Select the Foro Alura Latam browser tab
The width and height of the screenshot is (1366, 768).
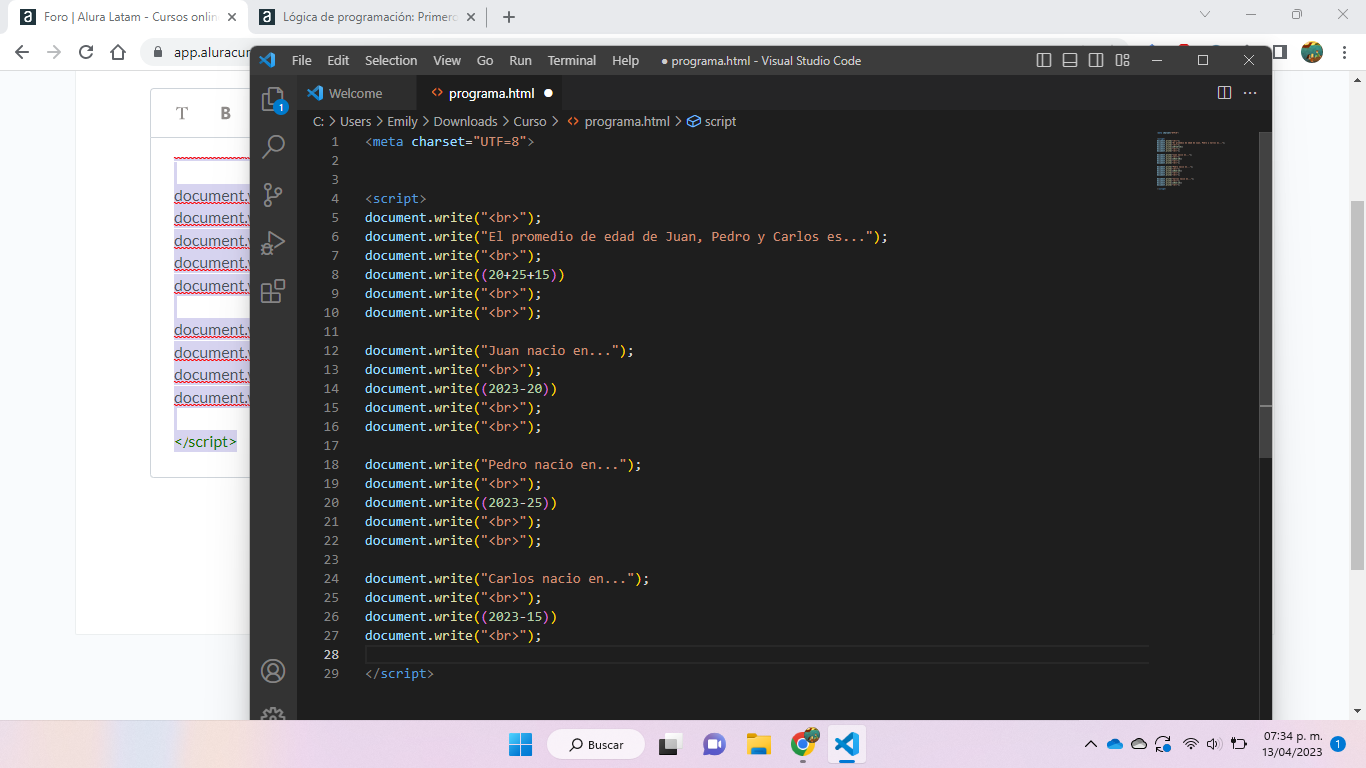point(130,17)
